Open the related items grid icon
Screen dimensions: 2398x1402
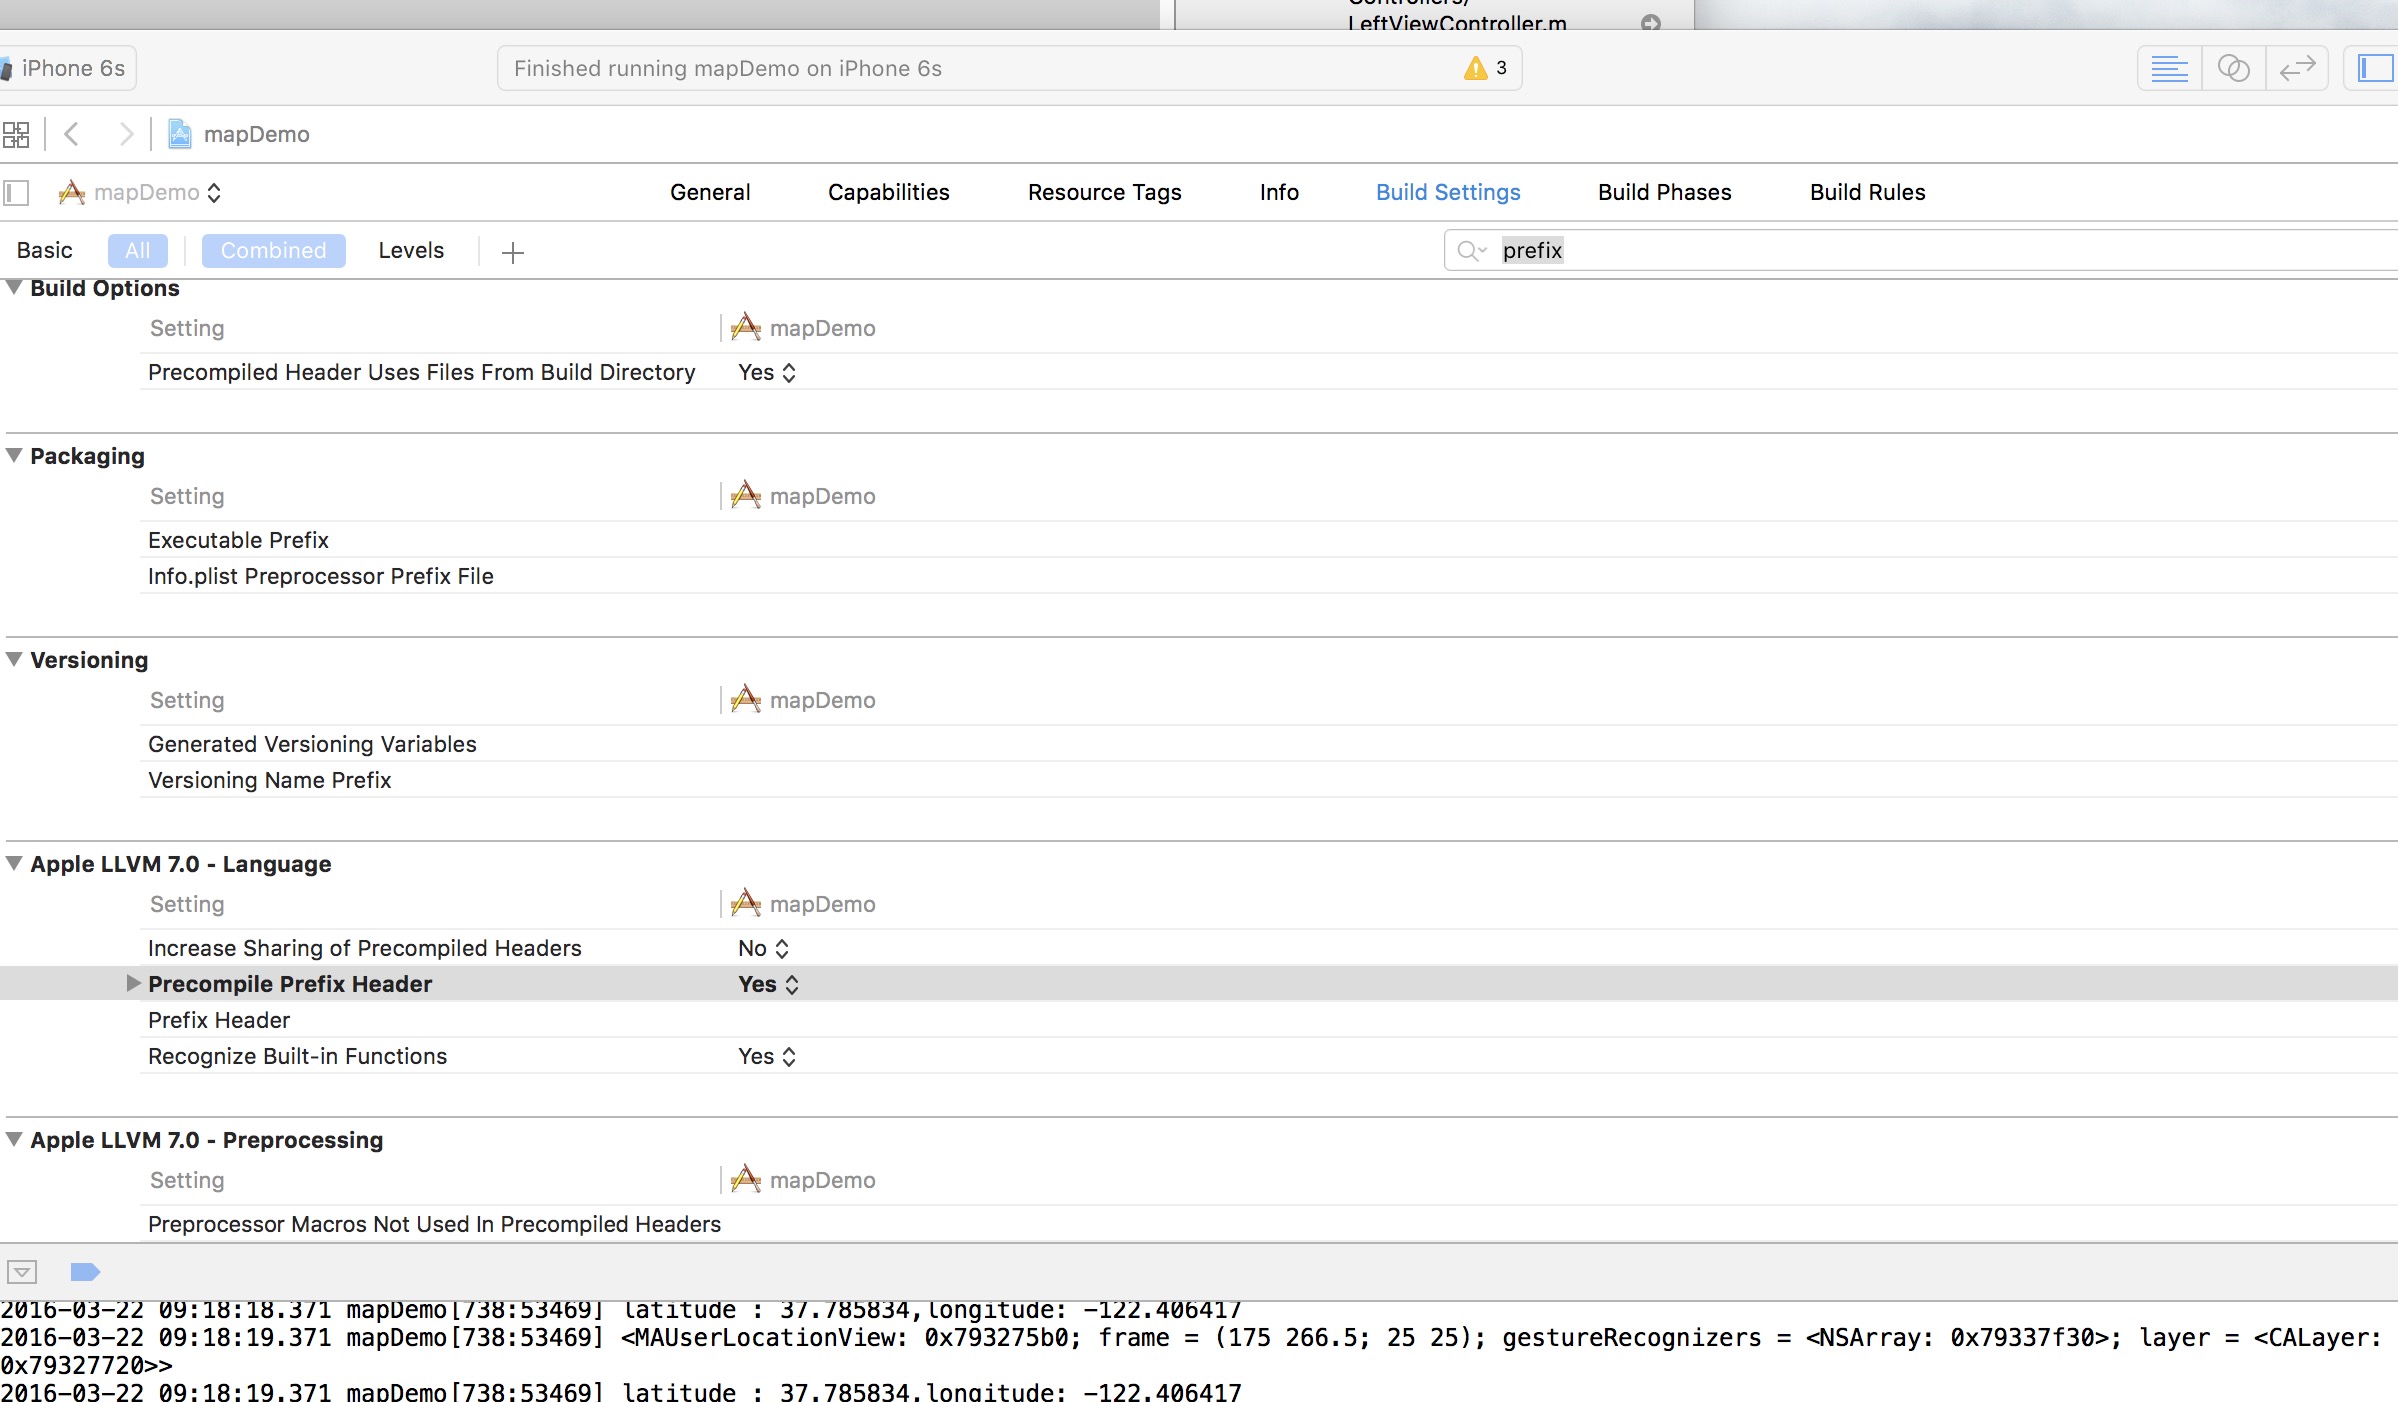[16, 134]
